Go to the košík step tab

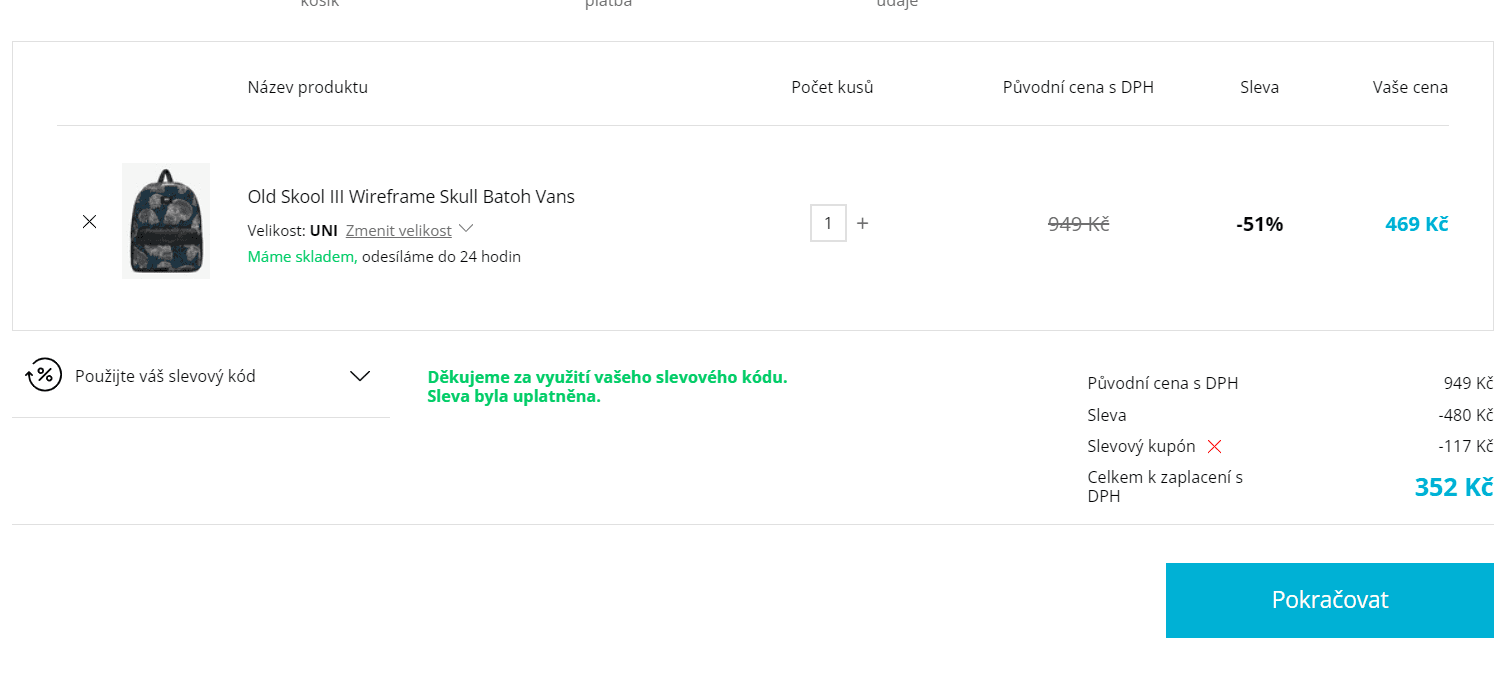coord(320,4)
